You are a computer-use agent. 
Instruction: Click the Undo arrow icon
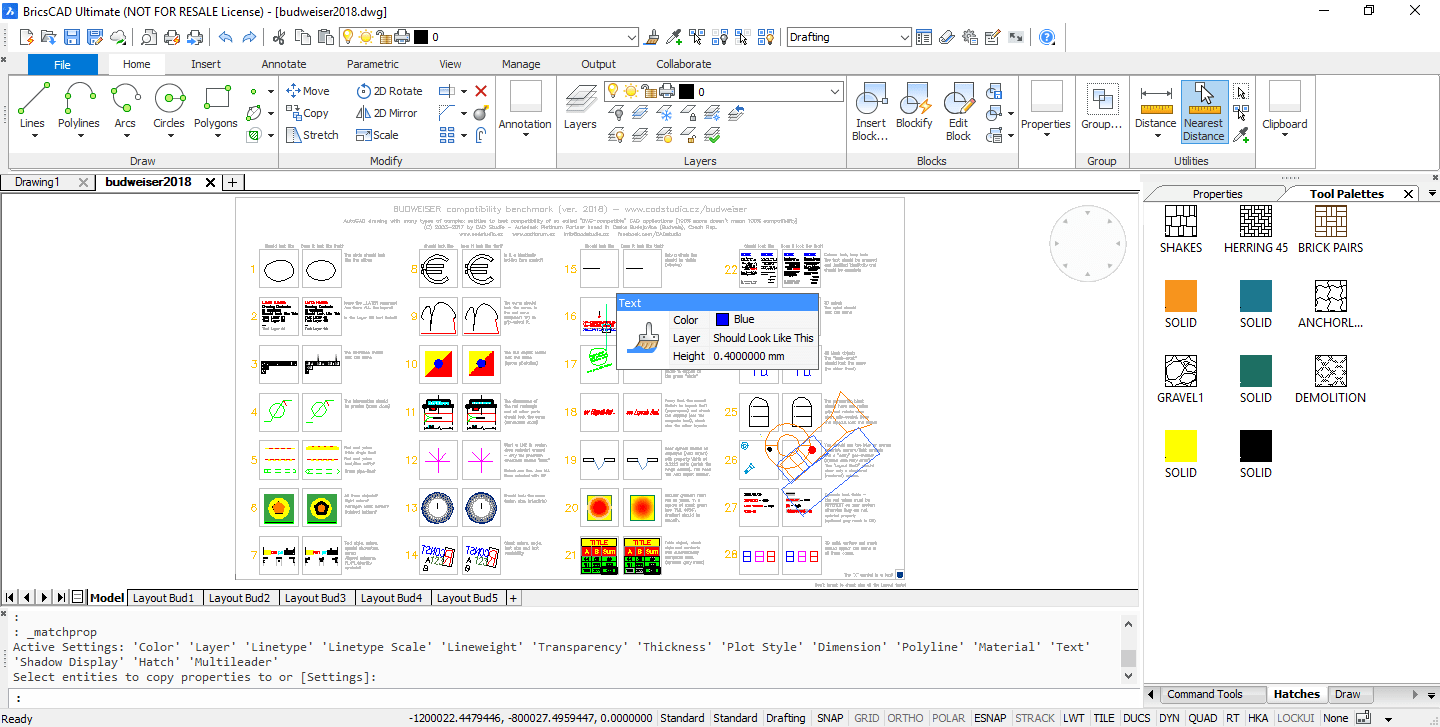[x=226, y=37]
